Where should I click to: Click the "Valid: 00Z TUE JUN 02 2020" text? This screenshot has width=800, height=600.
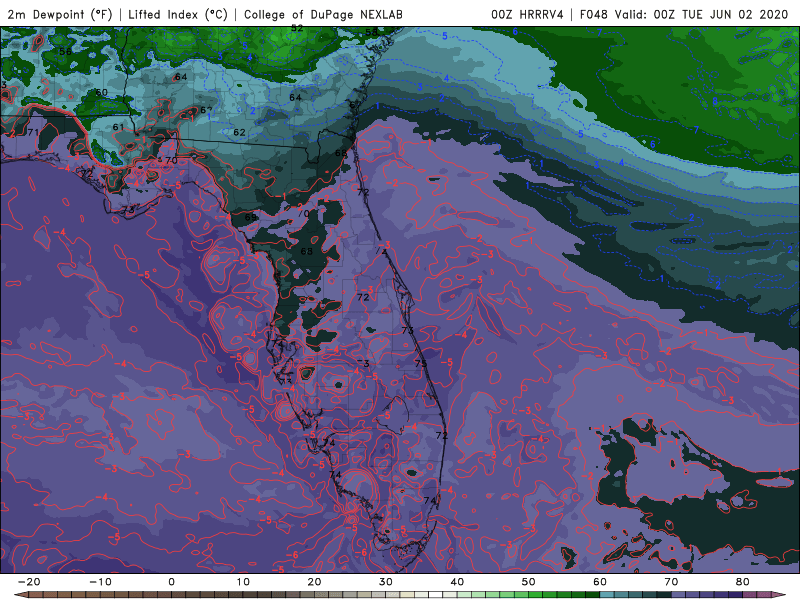click(x=701, y=14)
